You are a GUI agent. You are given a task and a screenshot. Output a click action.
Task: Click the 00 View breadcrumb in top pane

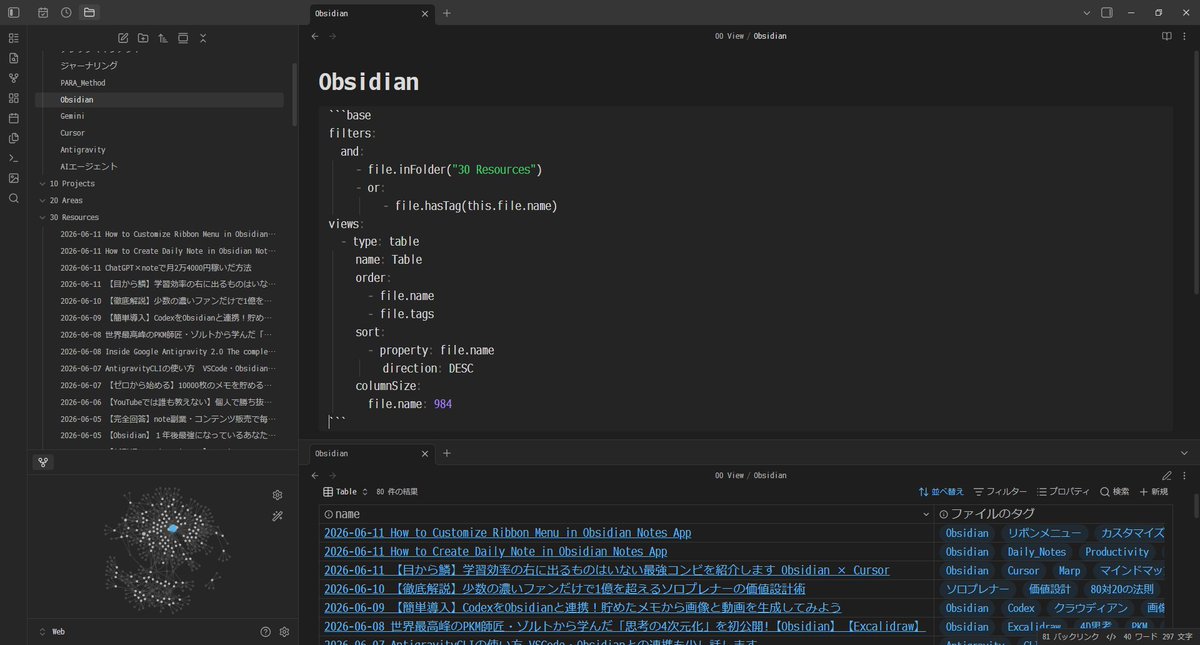729,36
